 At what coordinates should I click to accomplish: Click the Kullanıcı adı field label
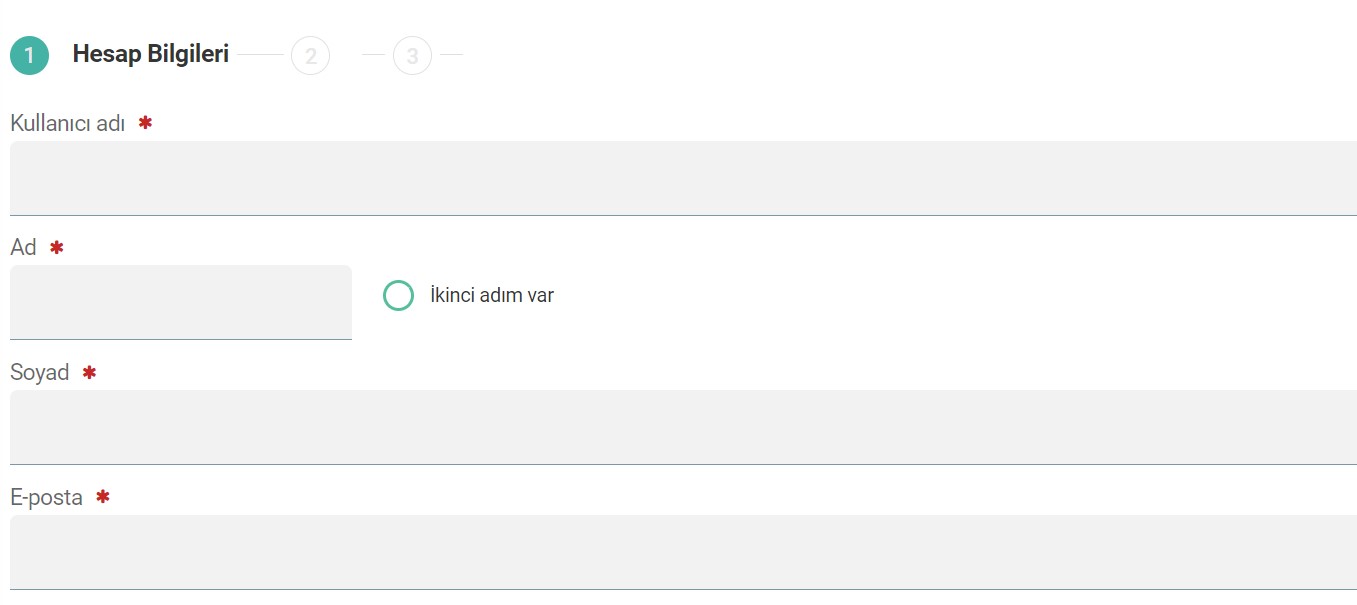67,123
